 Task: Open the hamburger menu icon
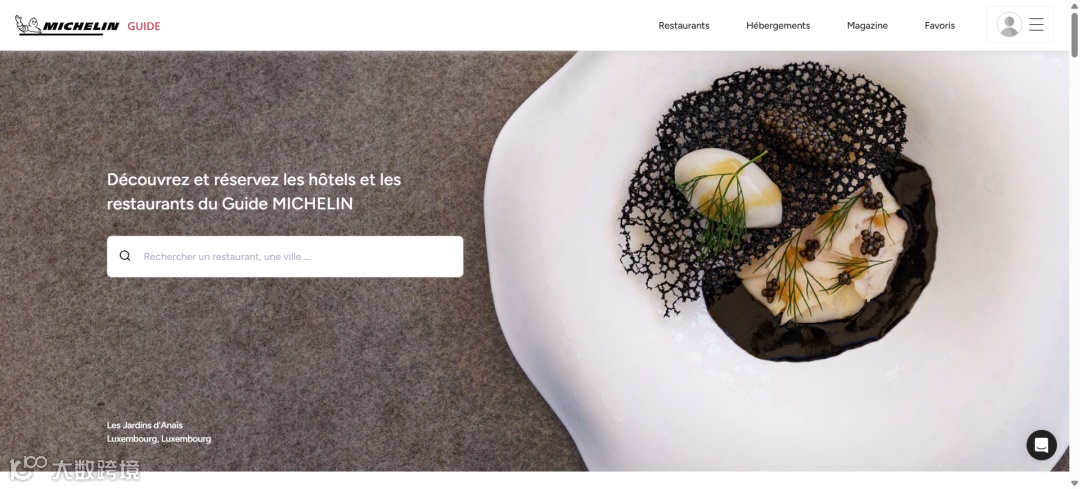(x=1037, y=25)
